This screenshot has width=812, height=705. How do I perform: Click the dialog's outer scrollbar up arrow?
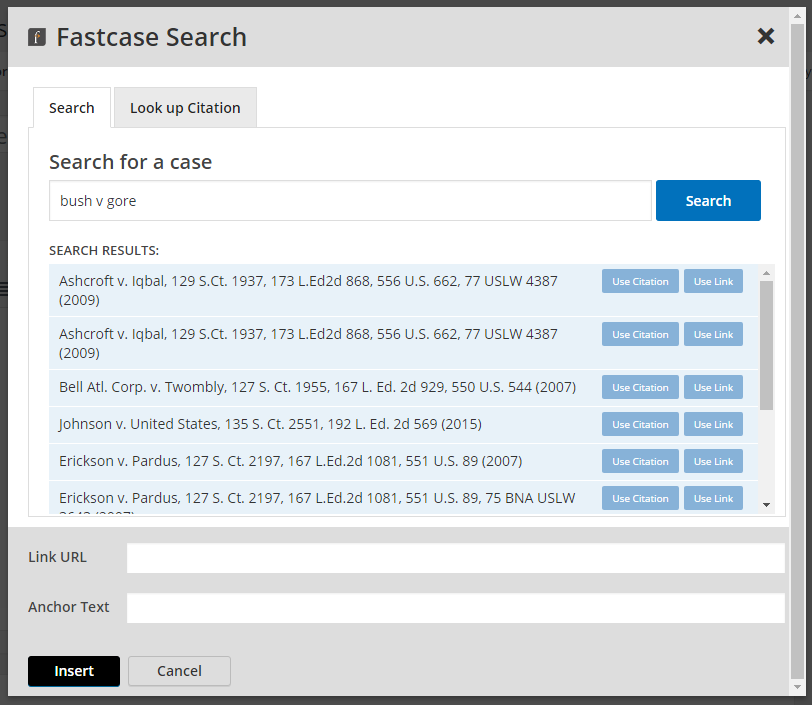pos(798,16)
